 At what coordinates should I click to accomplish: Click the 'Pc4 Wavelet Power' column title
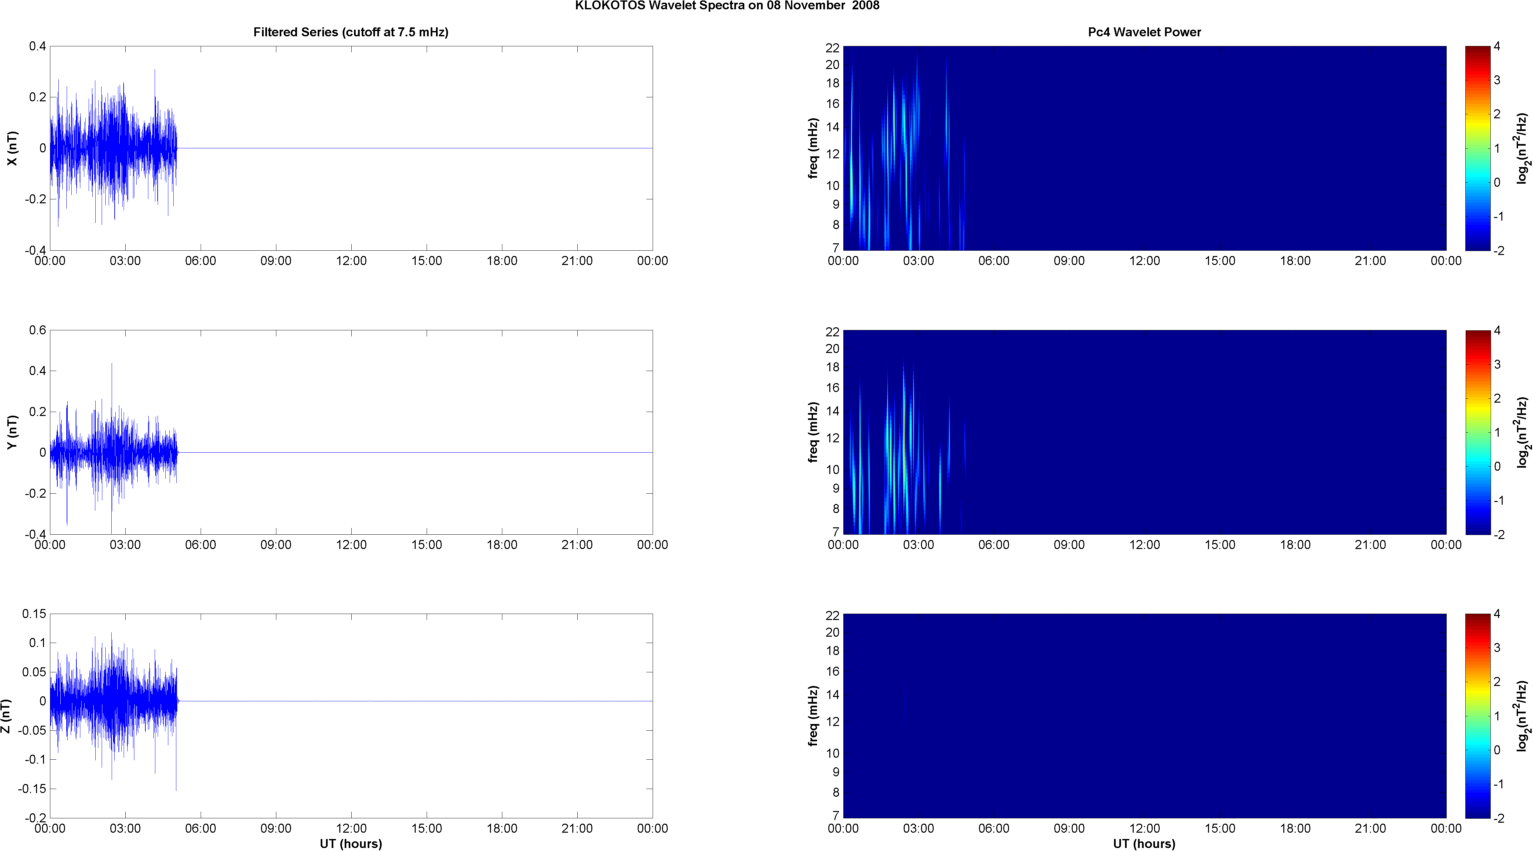(1144, 32)
